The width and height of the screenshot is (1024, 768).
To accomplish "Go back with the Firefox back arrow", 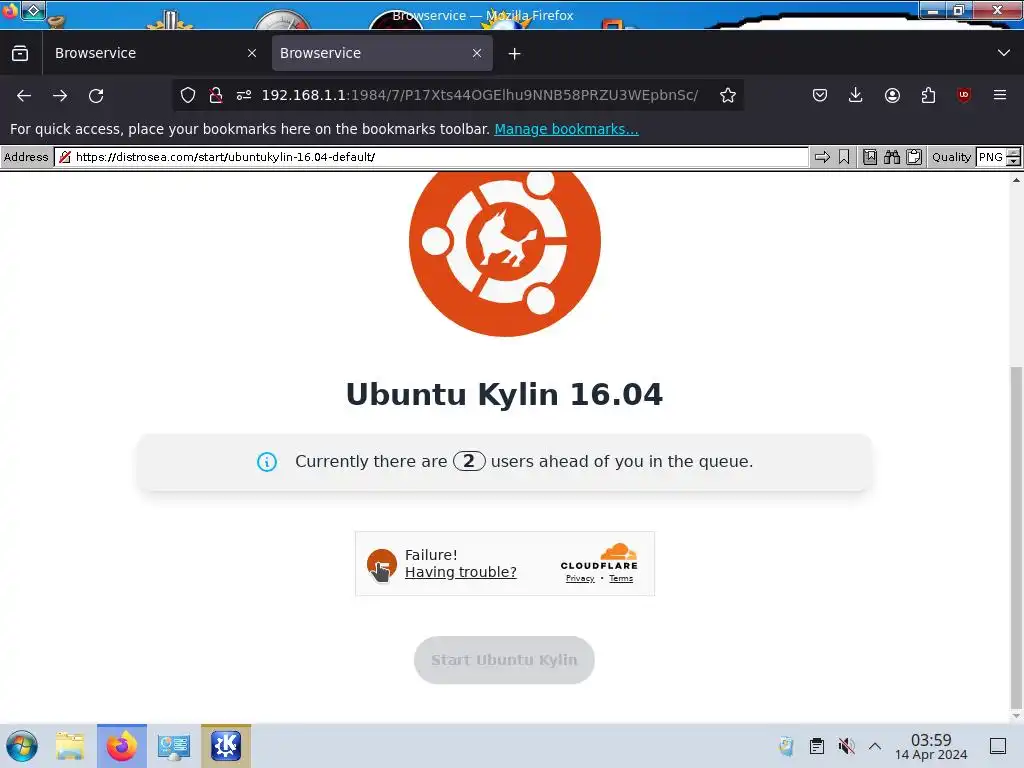I will coord(24,95).
